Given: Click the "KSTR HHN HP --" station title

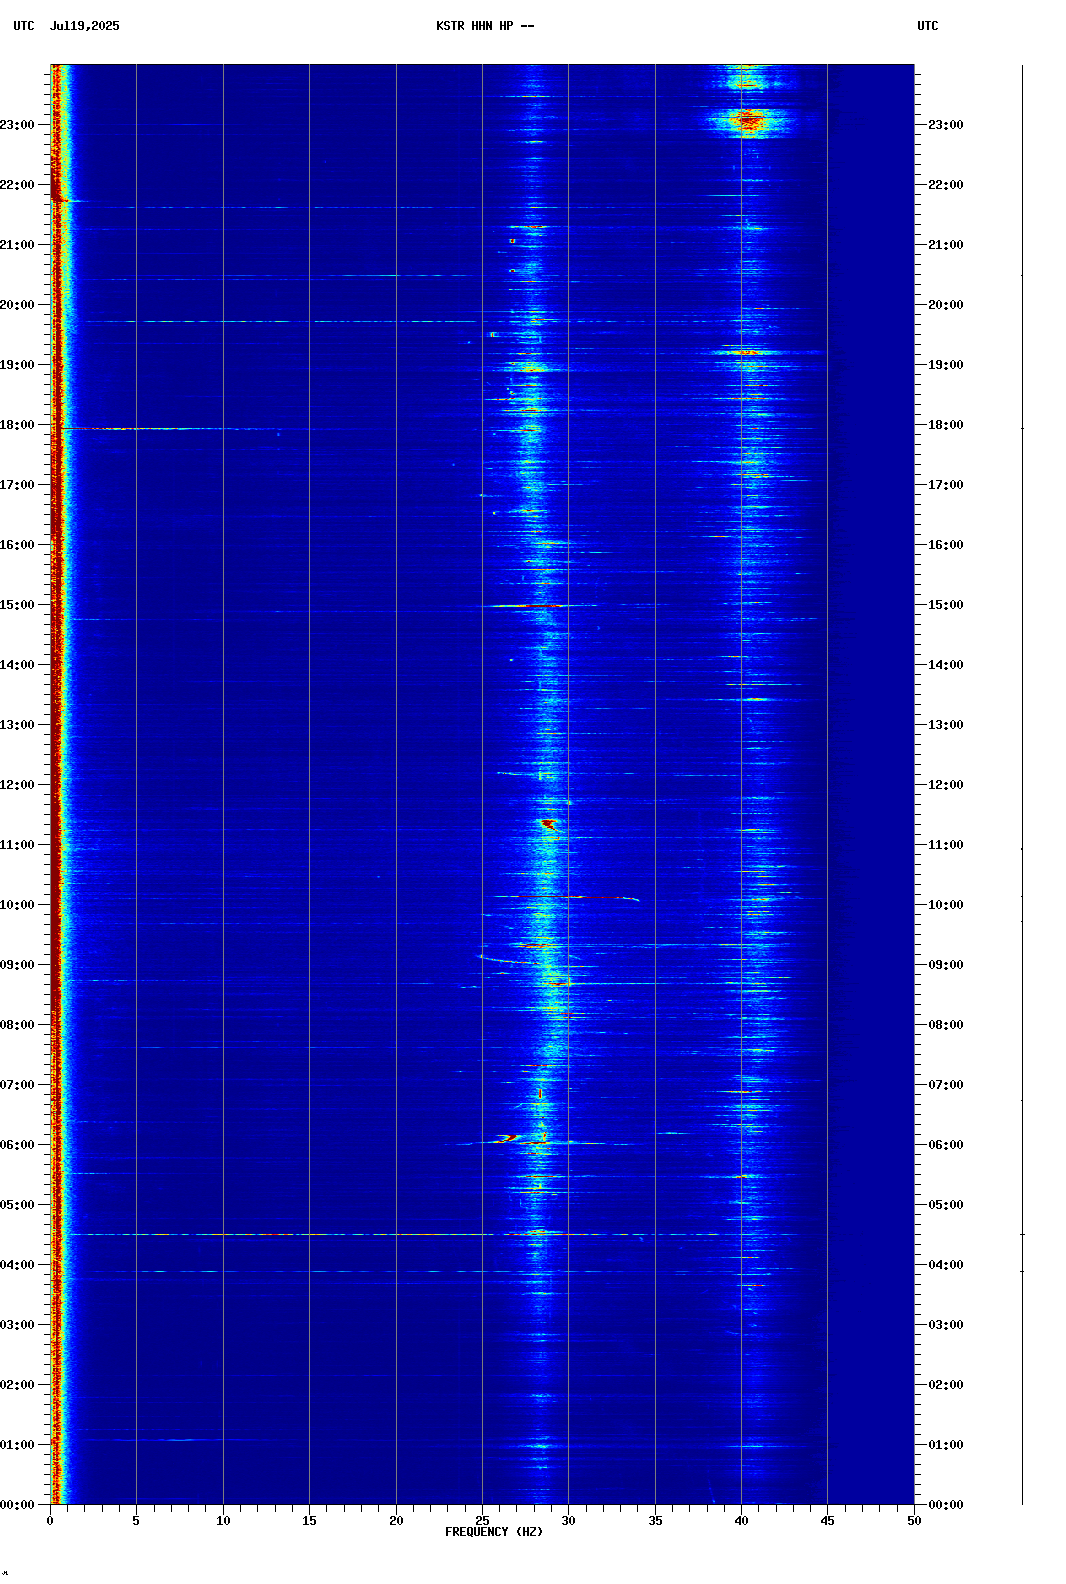Looking at the screenshot, I should 485,26.
